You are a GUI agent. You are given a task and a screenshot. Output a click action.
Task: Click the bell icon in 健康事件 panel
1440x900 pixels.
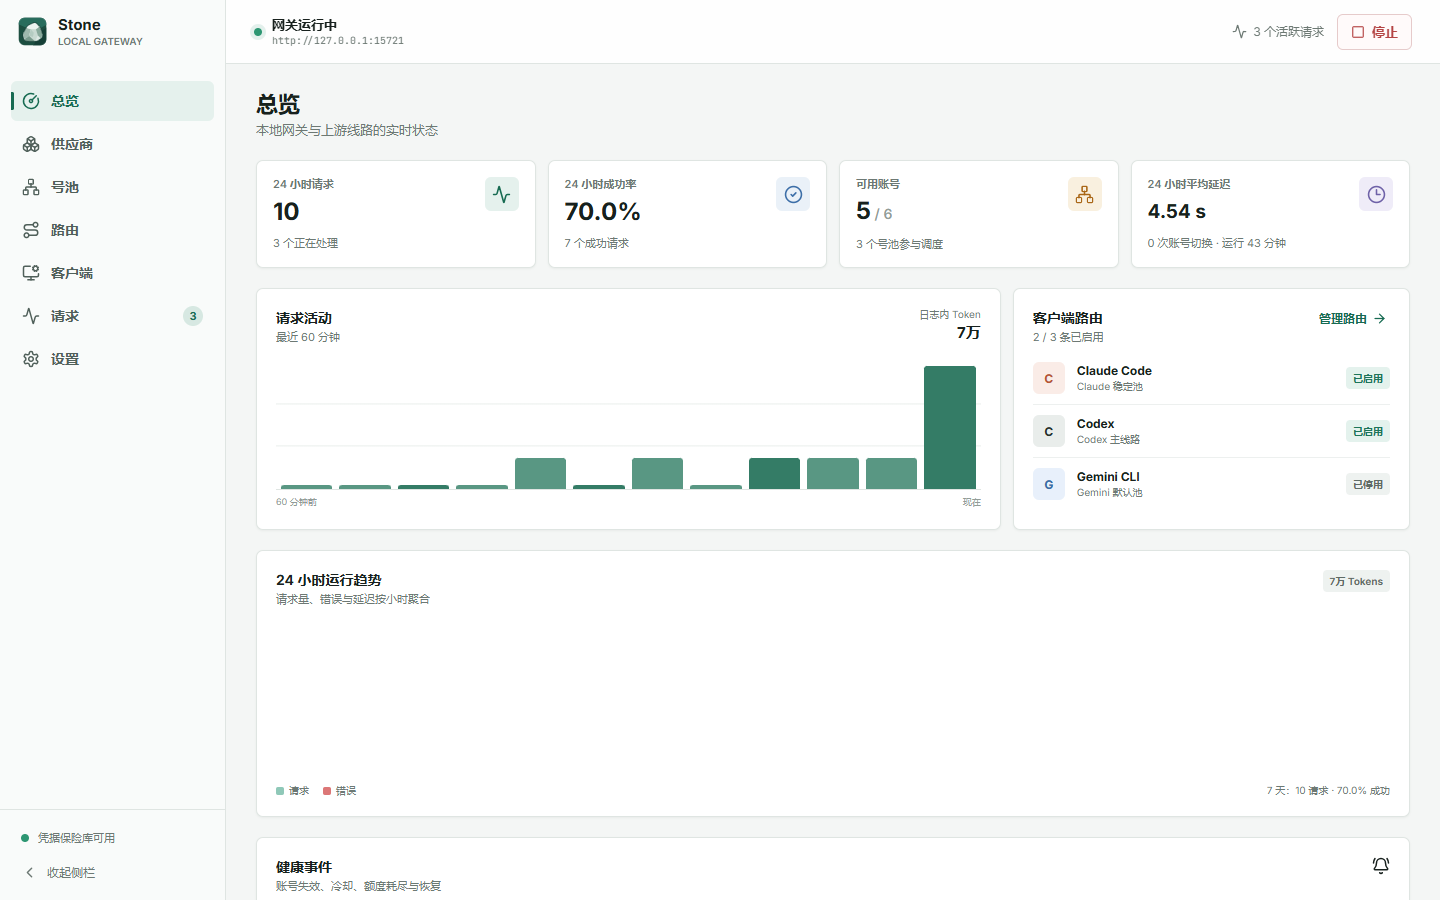point(1381,866)
